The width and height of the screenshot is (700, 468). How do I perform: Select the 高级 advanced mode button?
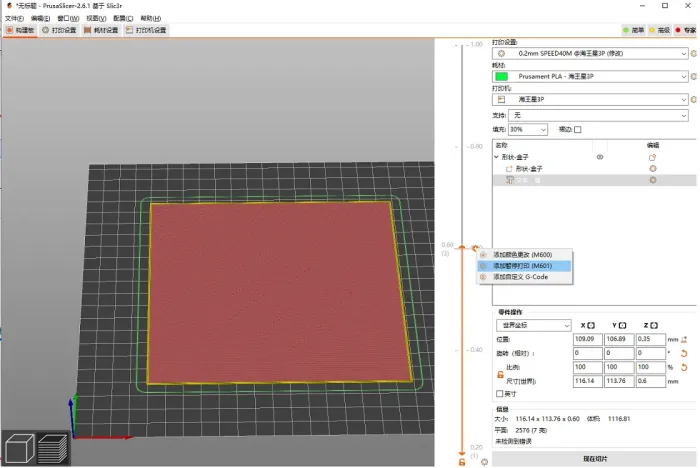(x=659, y=30)
